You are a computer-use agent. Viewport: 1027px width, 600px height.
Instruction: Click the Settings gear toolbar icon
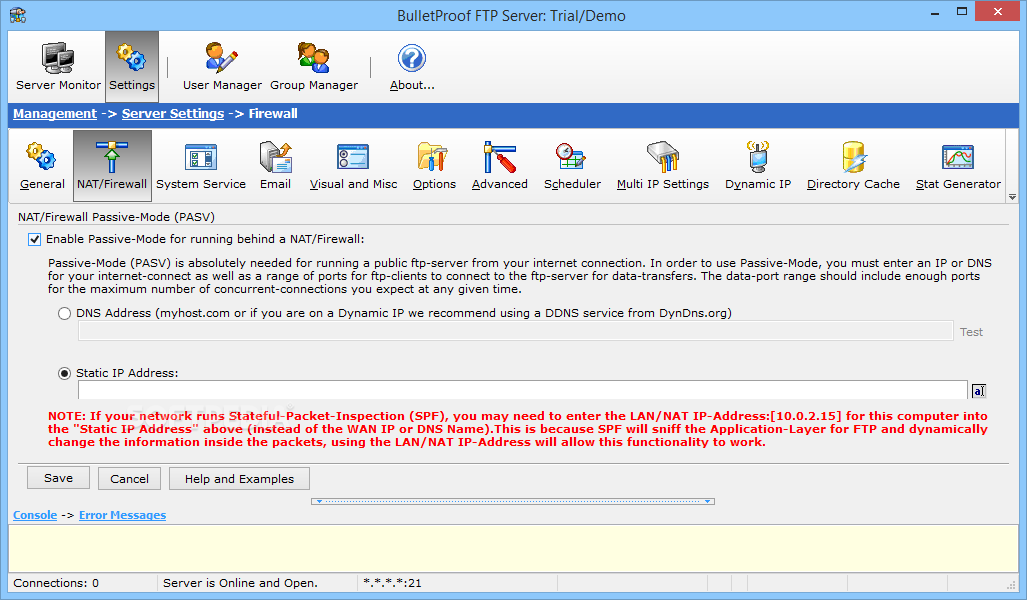132,66
